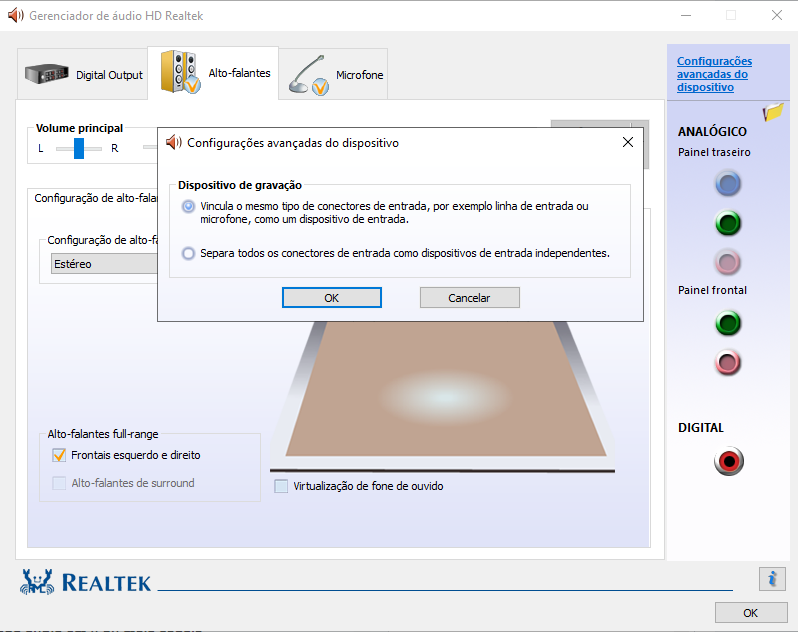Viewport: 798px width, 632px height.
Task: Open the Estéreo speaker configuration dropdown
Action: (x=104, y=264)
